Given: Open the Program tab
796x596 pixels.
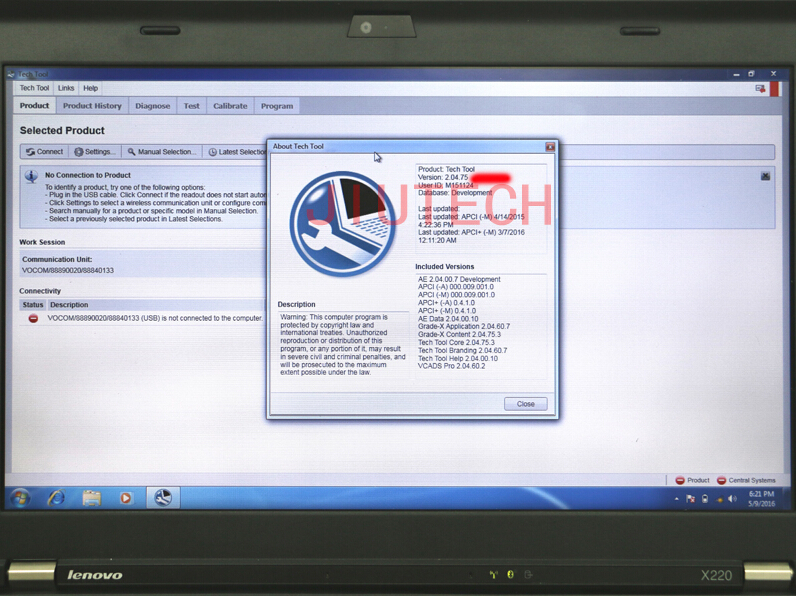Looking at the screenshot, I should [x=277, y=106].
